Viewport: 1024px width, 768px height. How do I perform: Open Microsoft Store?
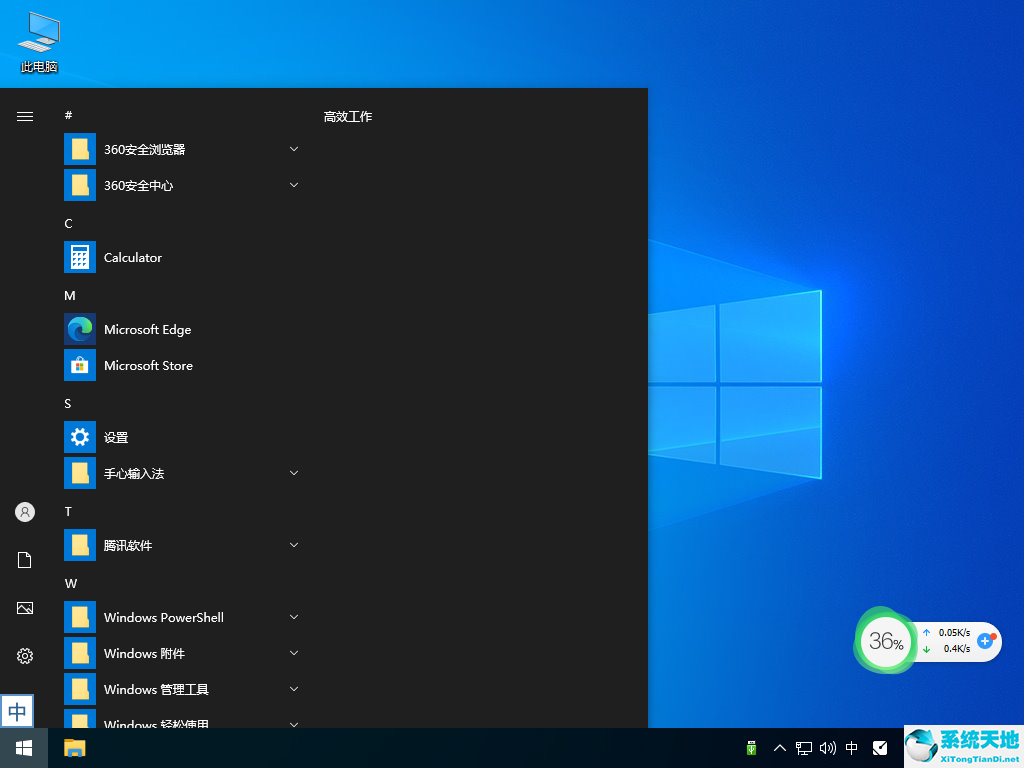[147, 365]
